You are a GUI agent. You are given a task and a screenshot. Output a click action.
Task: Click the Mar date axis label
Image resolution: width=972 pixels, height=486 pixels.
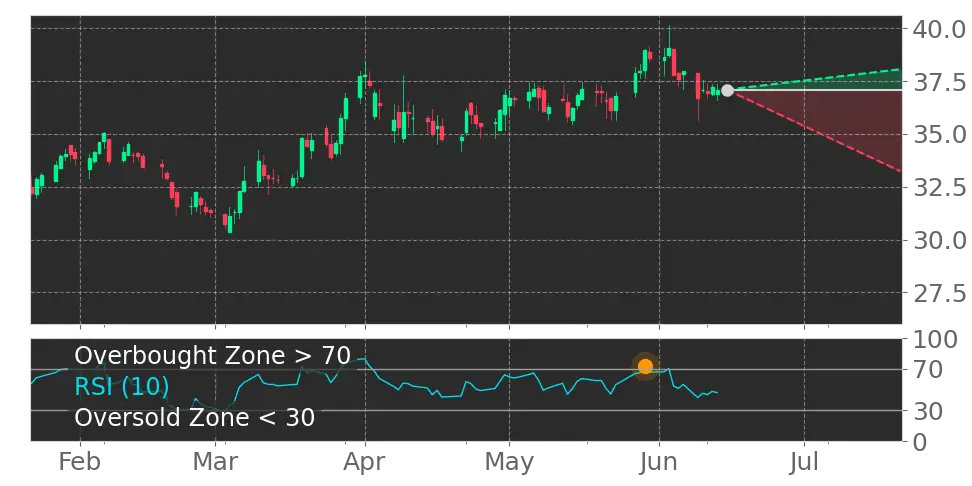(x=215, y=462)
